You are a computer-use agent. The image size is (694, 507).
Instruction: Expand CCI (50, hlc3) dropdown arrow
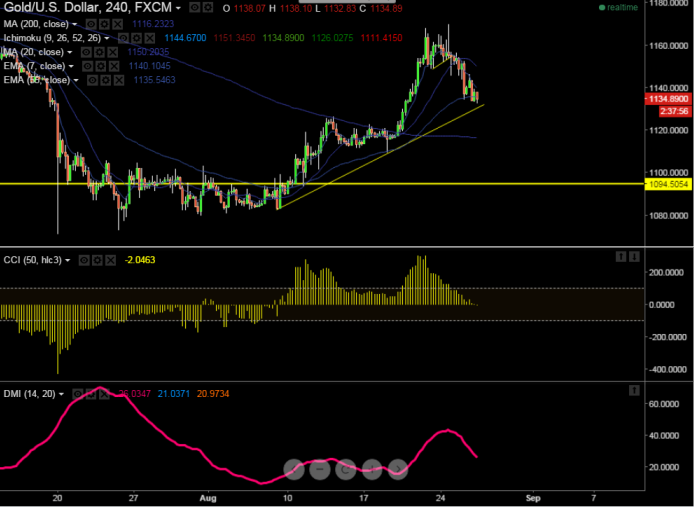[67, 260]
